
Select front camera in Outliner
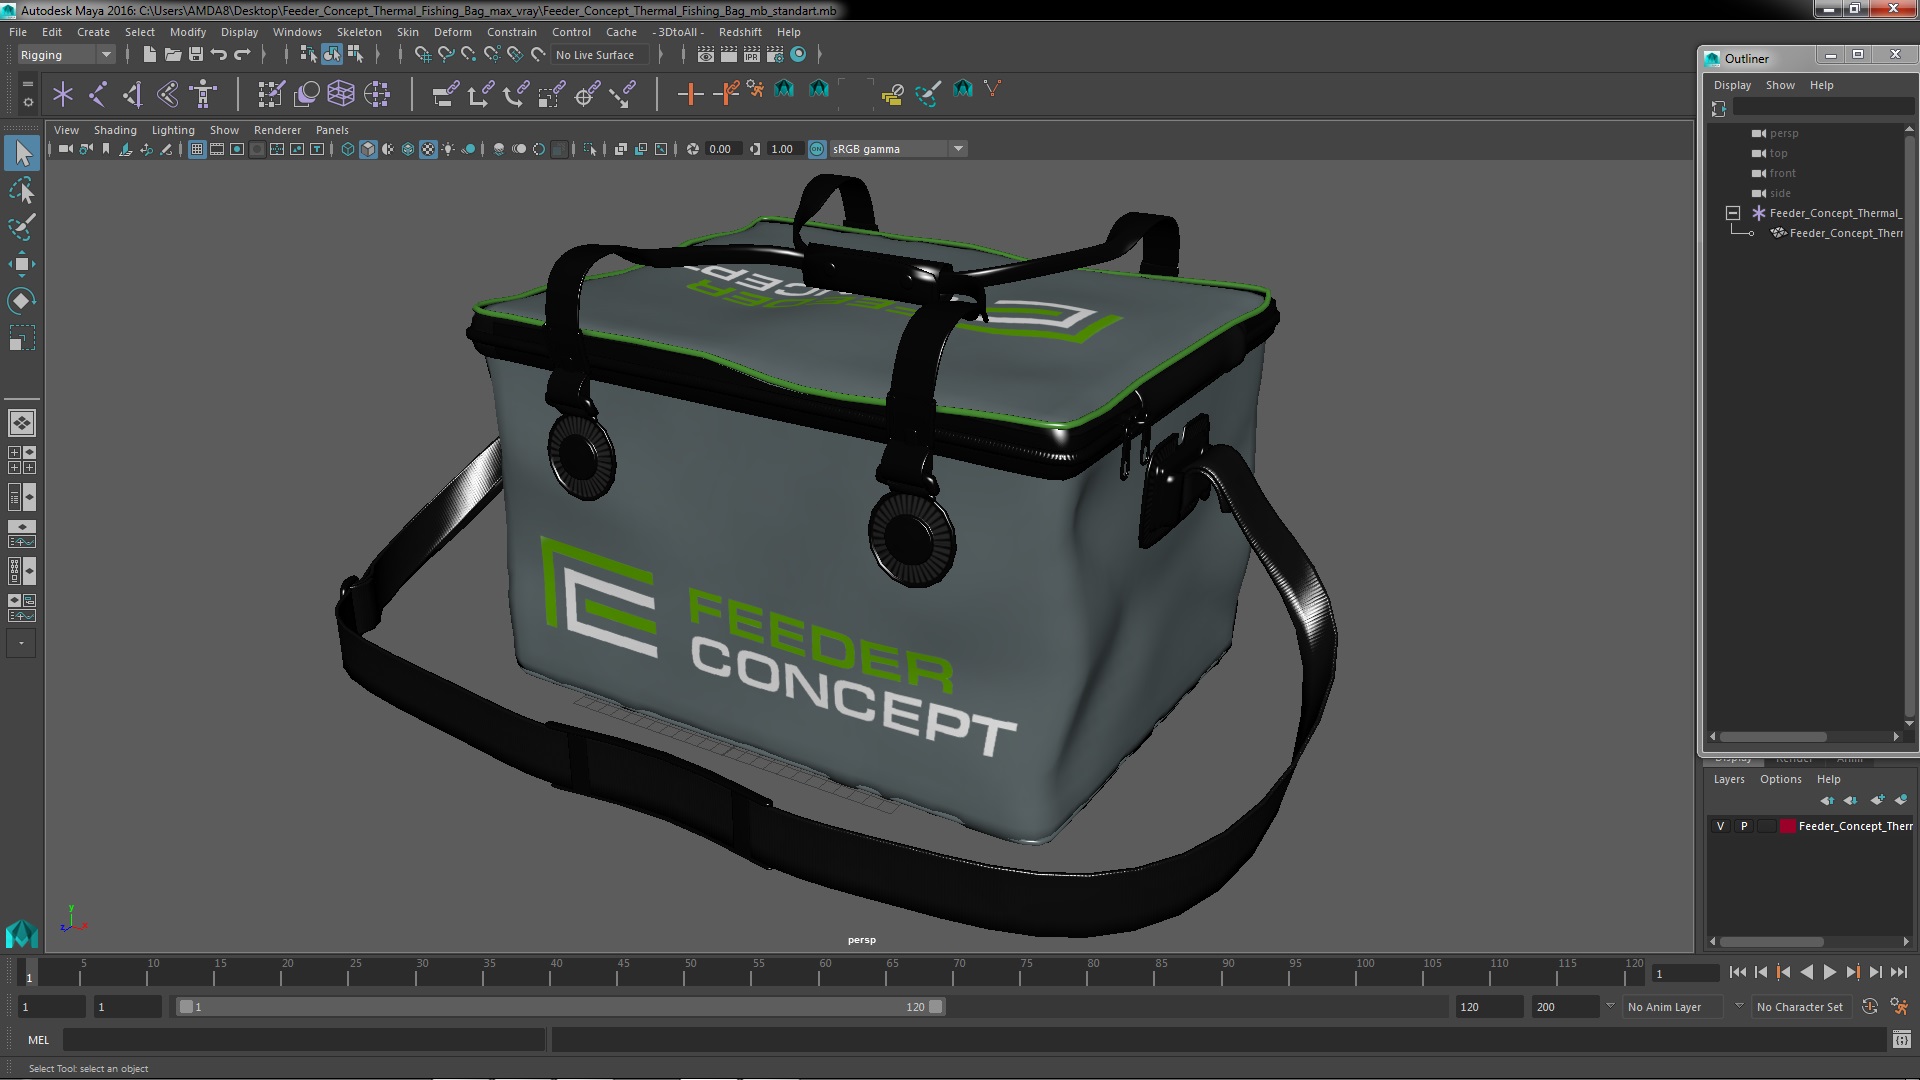(x=1782, y=173)
